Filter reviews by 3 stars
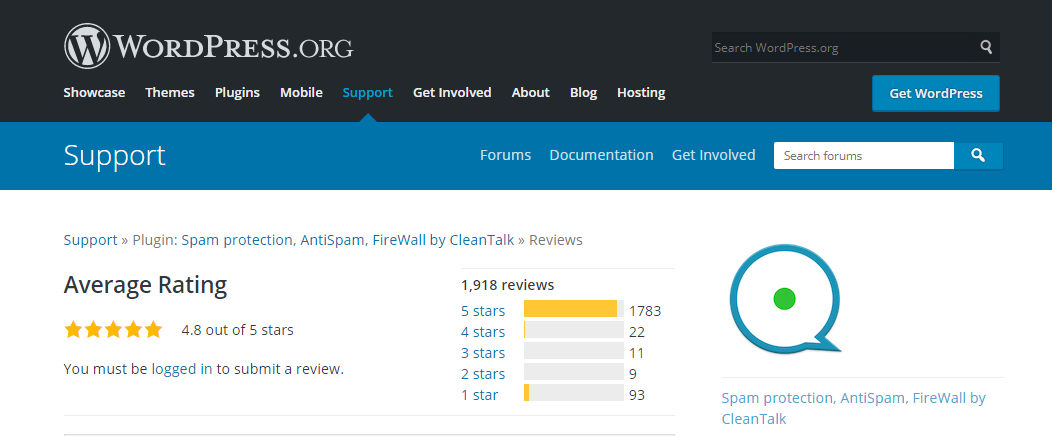Viewport: 1052px width, 436px height. pyautogui.click(x=483, y=352)
